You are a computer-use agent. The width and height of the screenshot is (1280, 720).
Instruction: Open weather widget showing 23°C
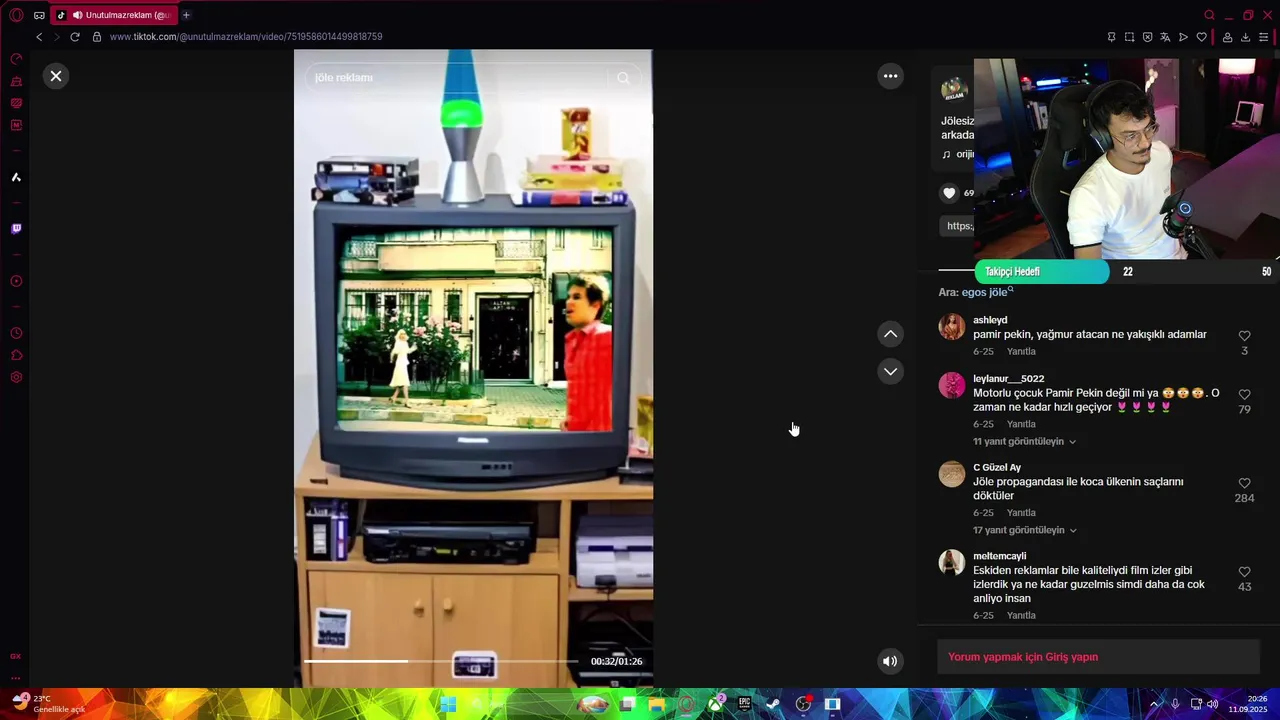(x=48, y=704)
